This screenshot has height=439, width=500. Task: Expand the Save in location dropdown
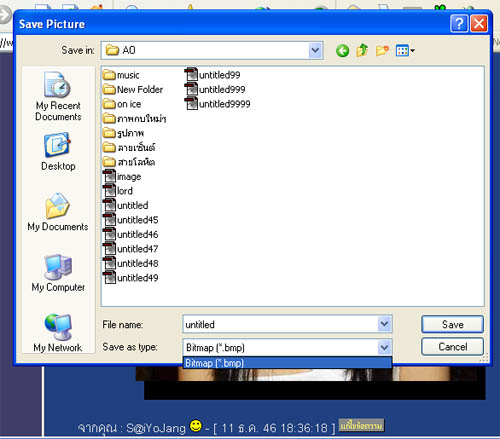(315, 51)
